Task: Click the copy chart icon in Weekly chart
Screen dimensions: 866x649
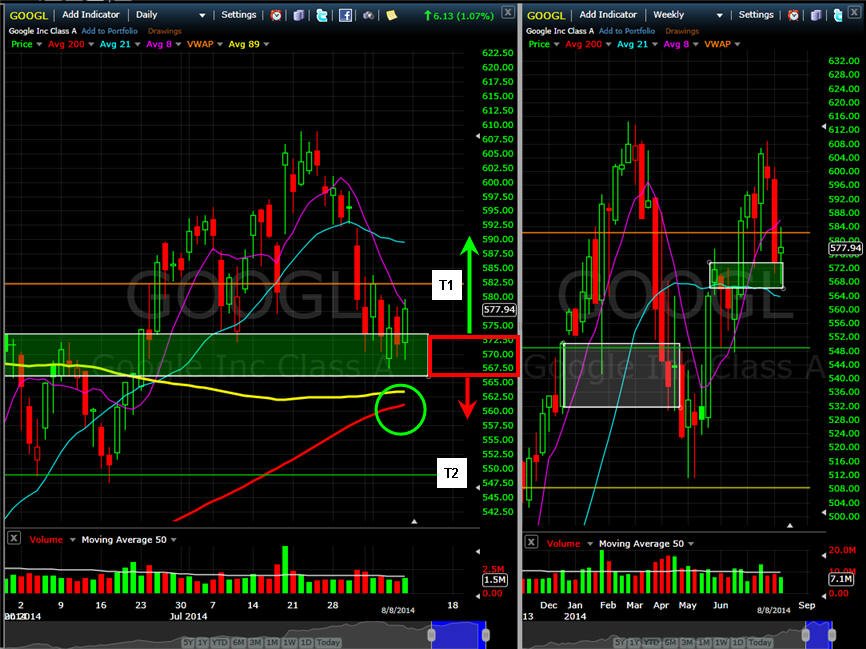Action: 816,15
